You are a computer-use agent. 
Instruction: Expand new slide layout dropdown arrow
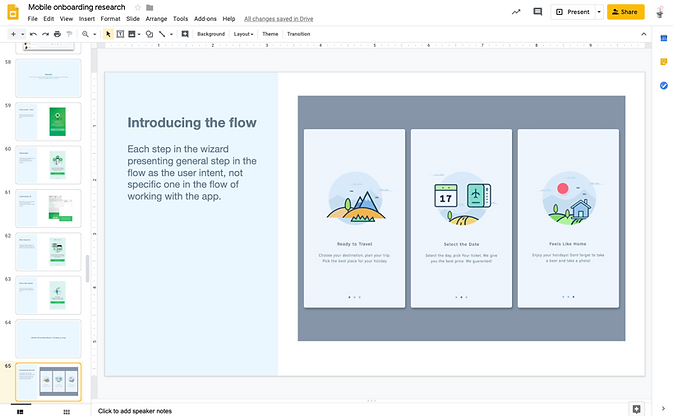point(23,34)
